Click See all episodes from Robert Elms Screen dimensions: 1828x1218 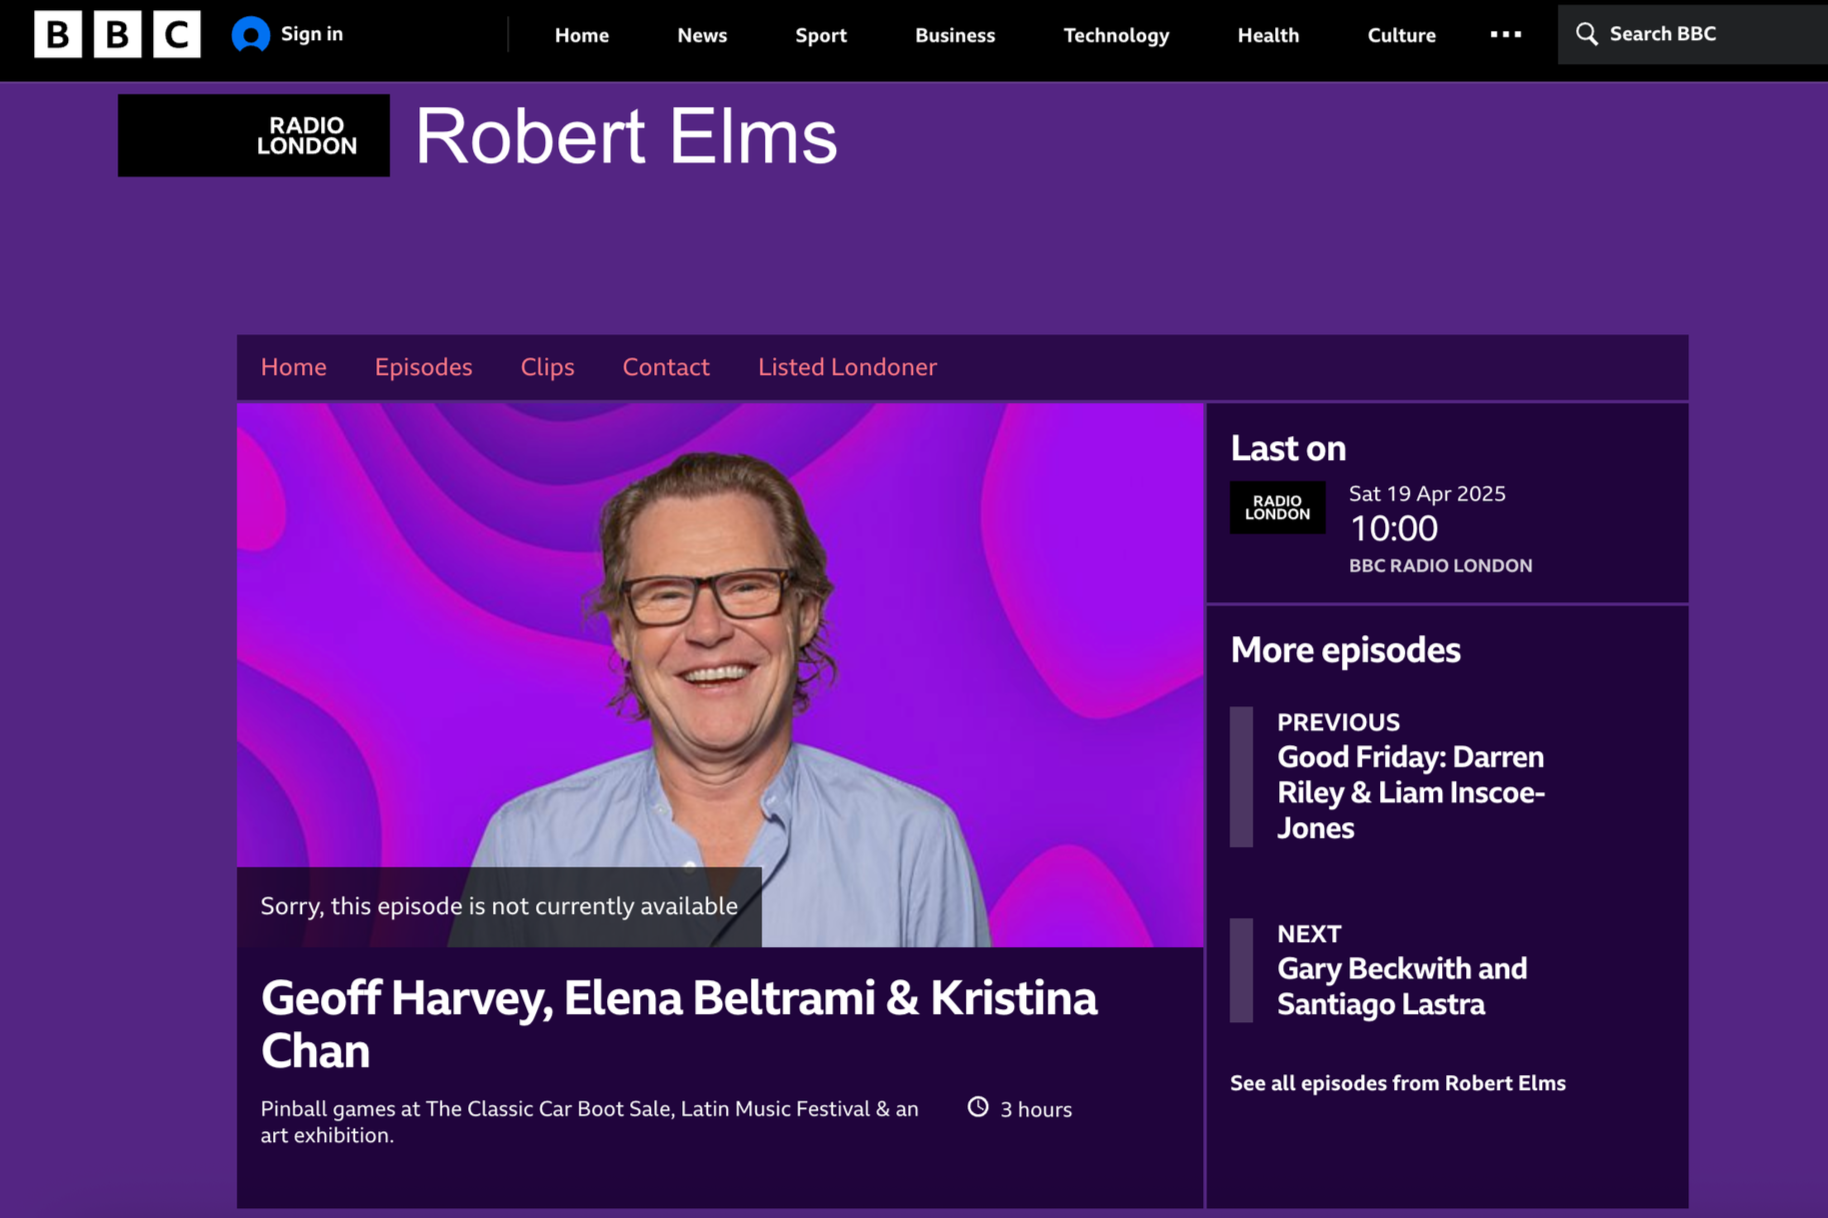coord(1397,1083)
